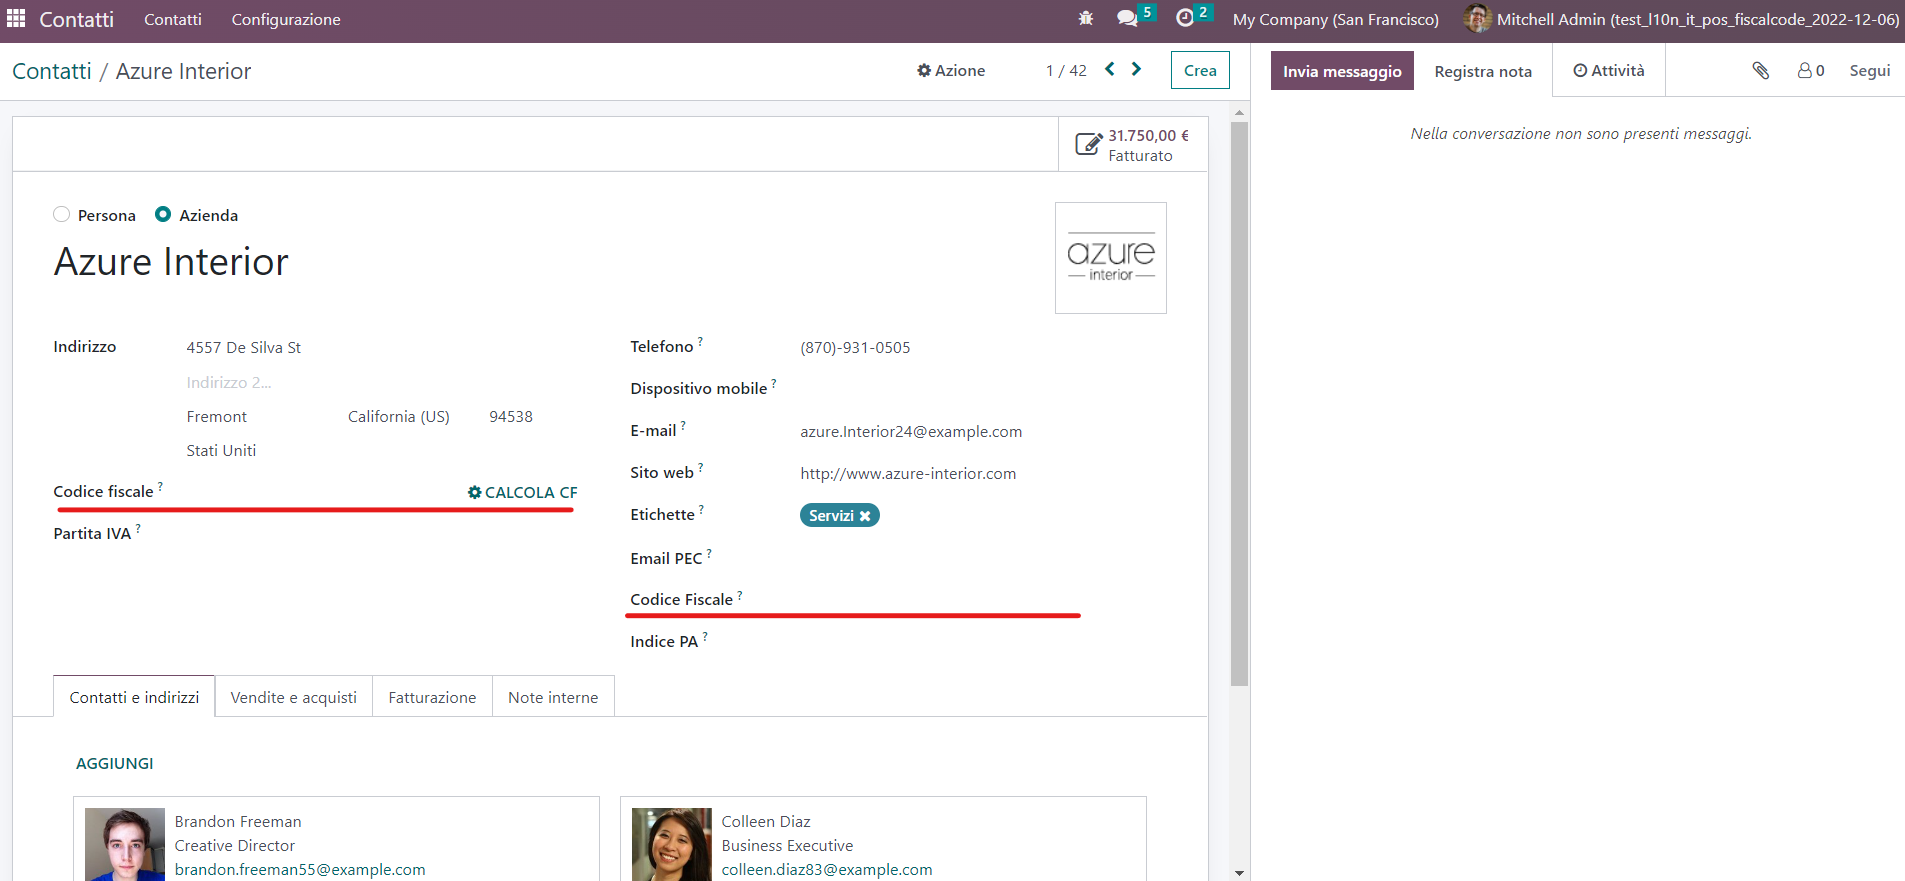1905x881 pixels.
Task: Switch to Note interne tab
Action: (x=553, y=697)
